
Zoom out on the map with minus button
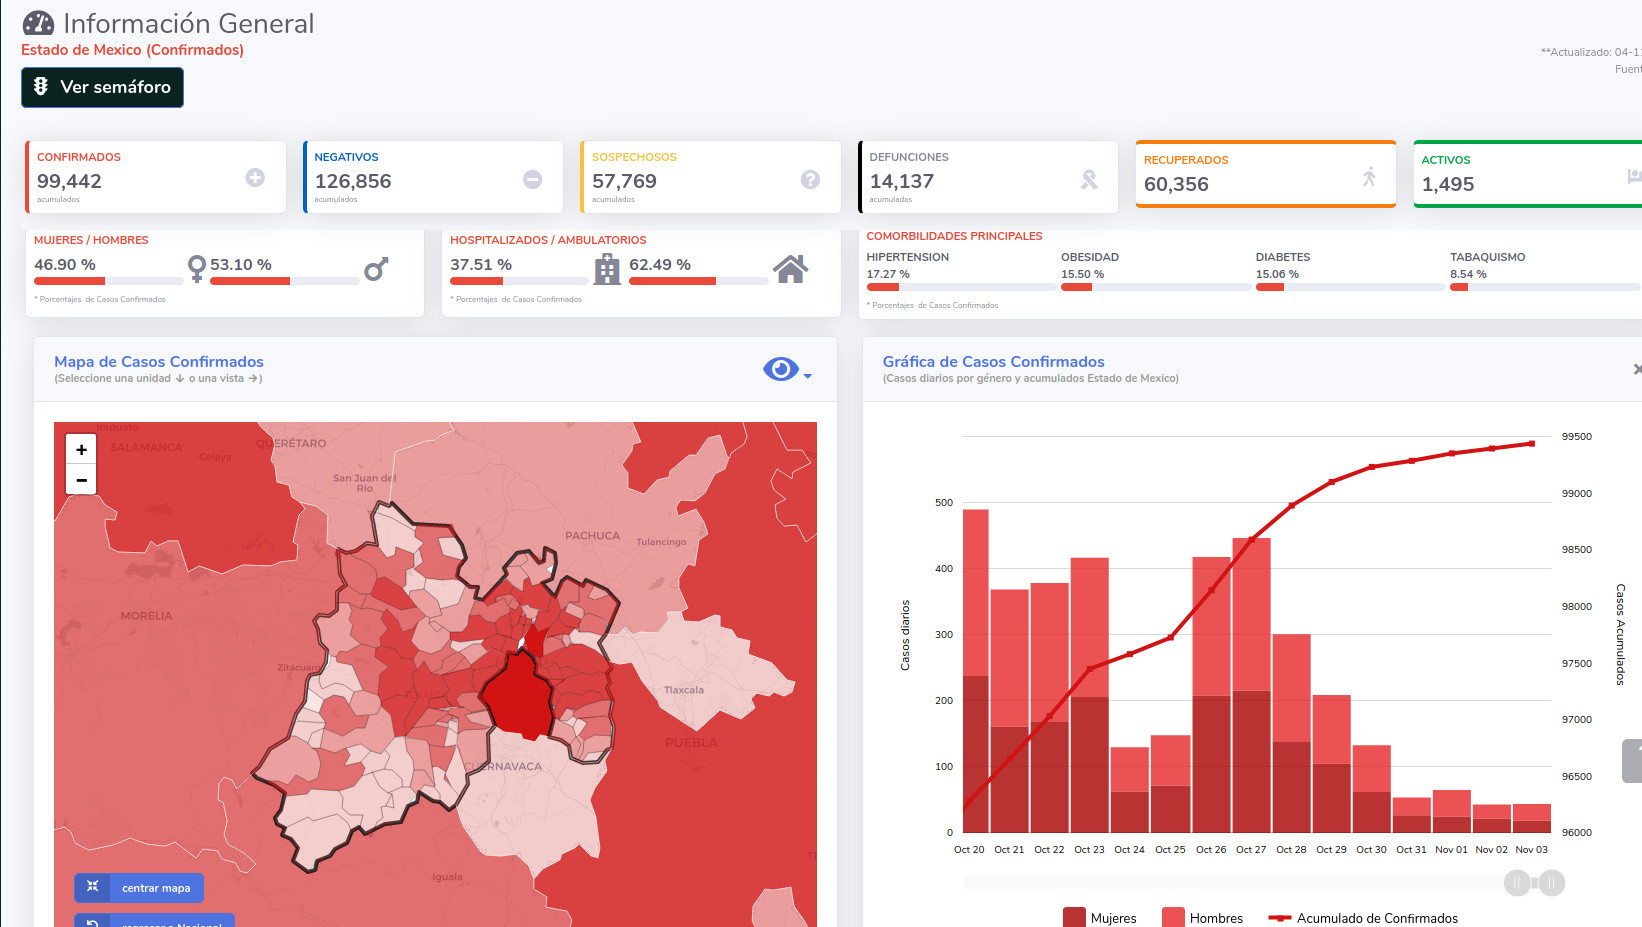[x=81, y=480]
